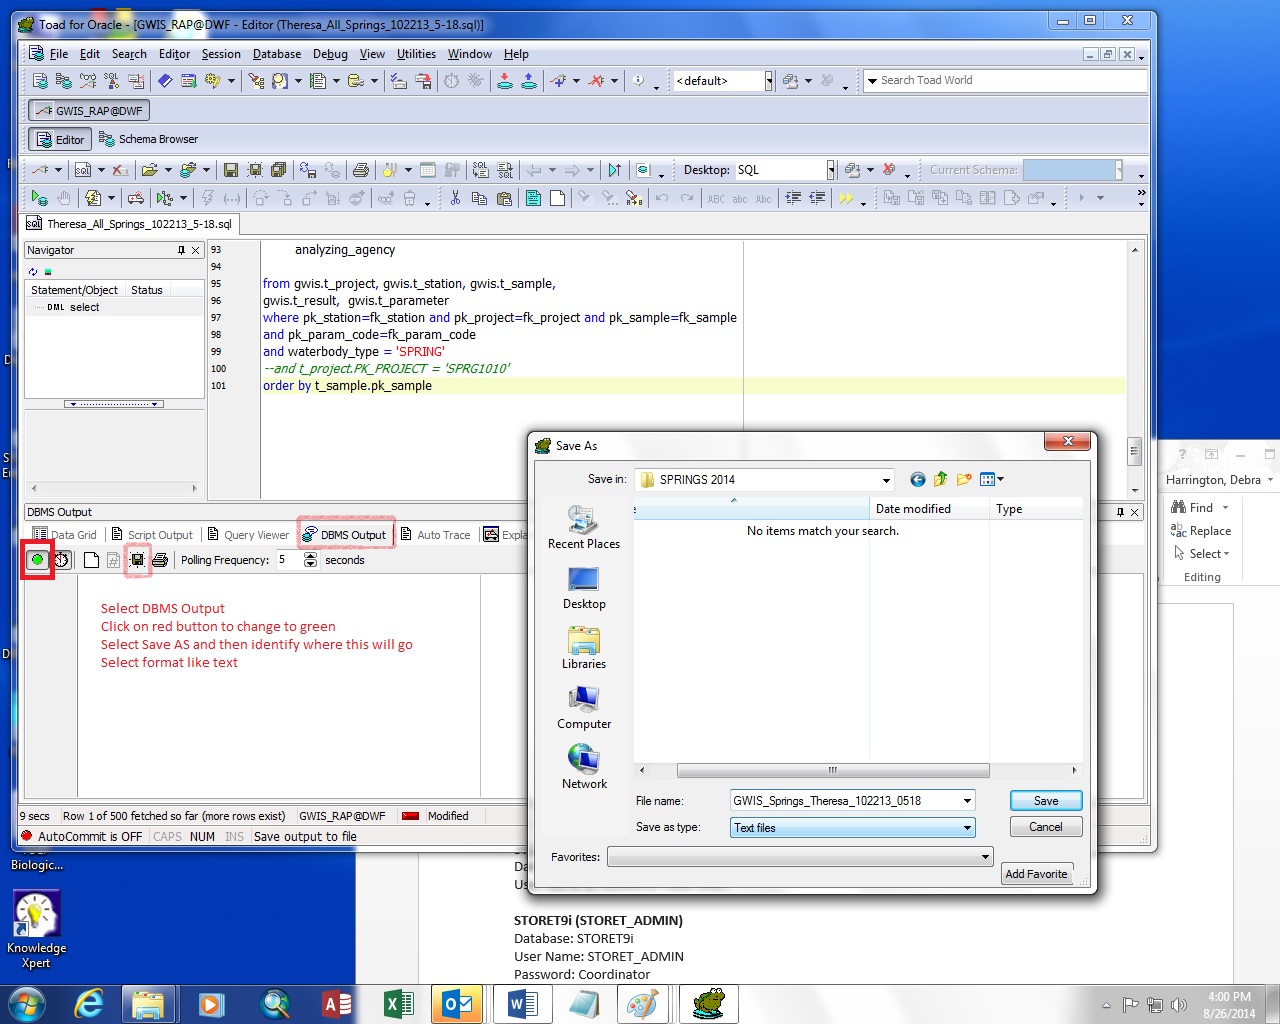Click the Add Favorite button
This screenshot has height=1024, width=1280.
click(1036, 874)
